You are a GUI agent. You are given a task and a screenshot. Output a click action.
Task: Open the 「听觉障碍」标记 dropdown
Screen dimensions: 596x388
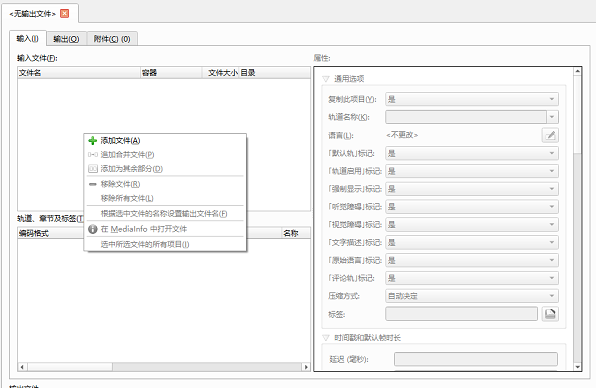(472, 207)
